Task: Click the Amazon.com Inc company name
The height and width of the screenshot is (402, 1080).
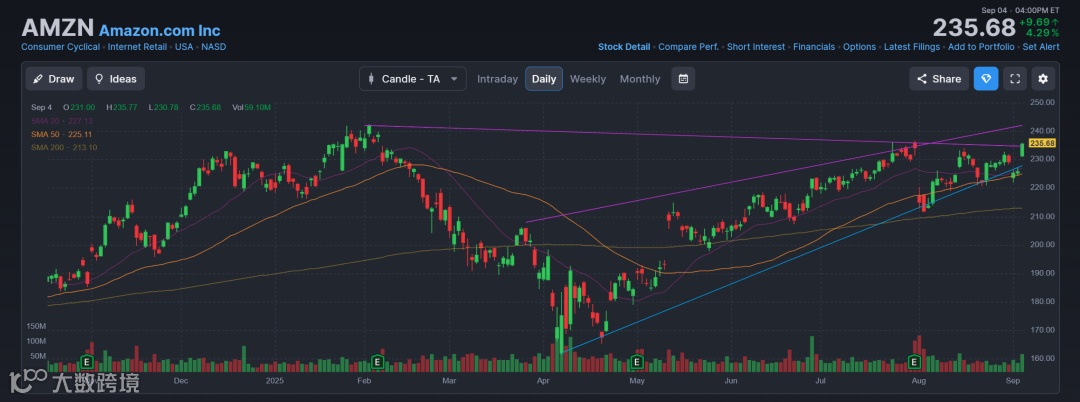Action: 159,31
